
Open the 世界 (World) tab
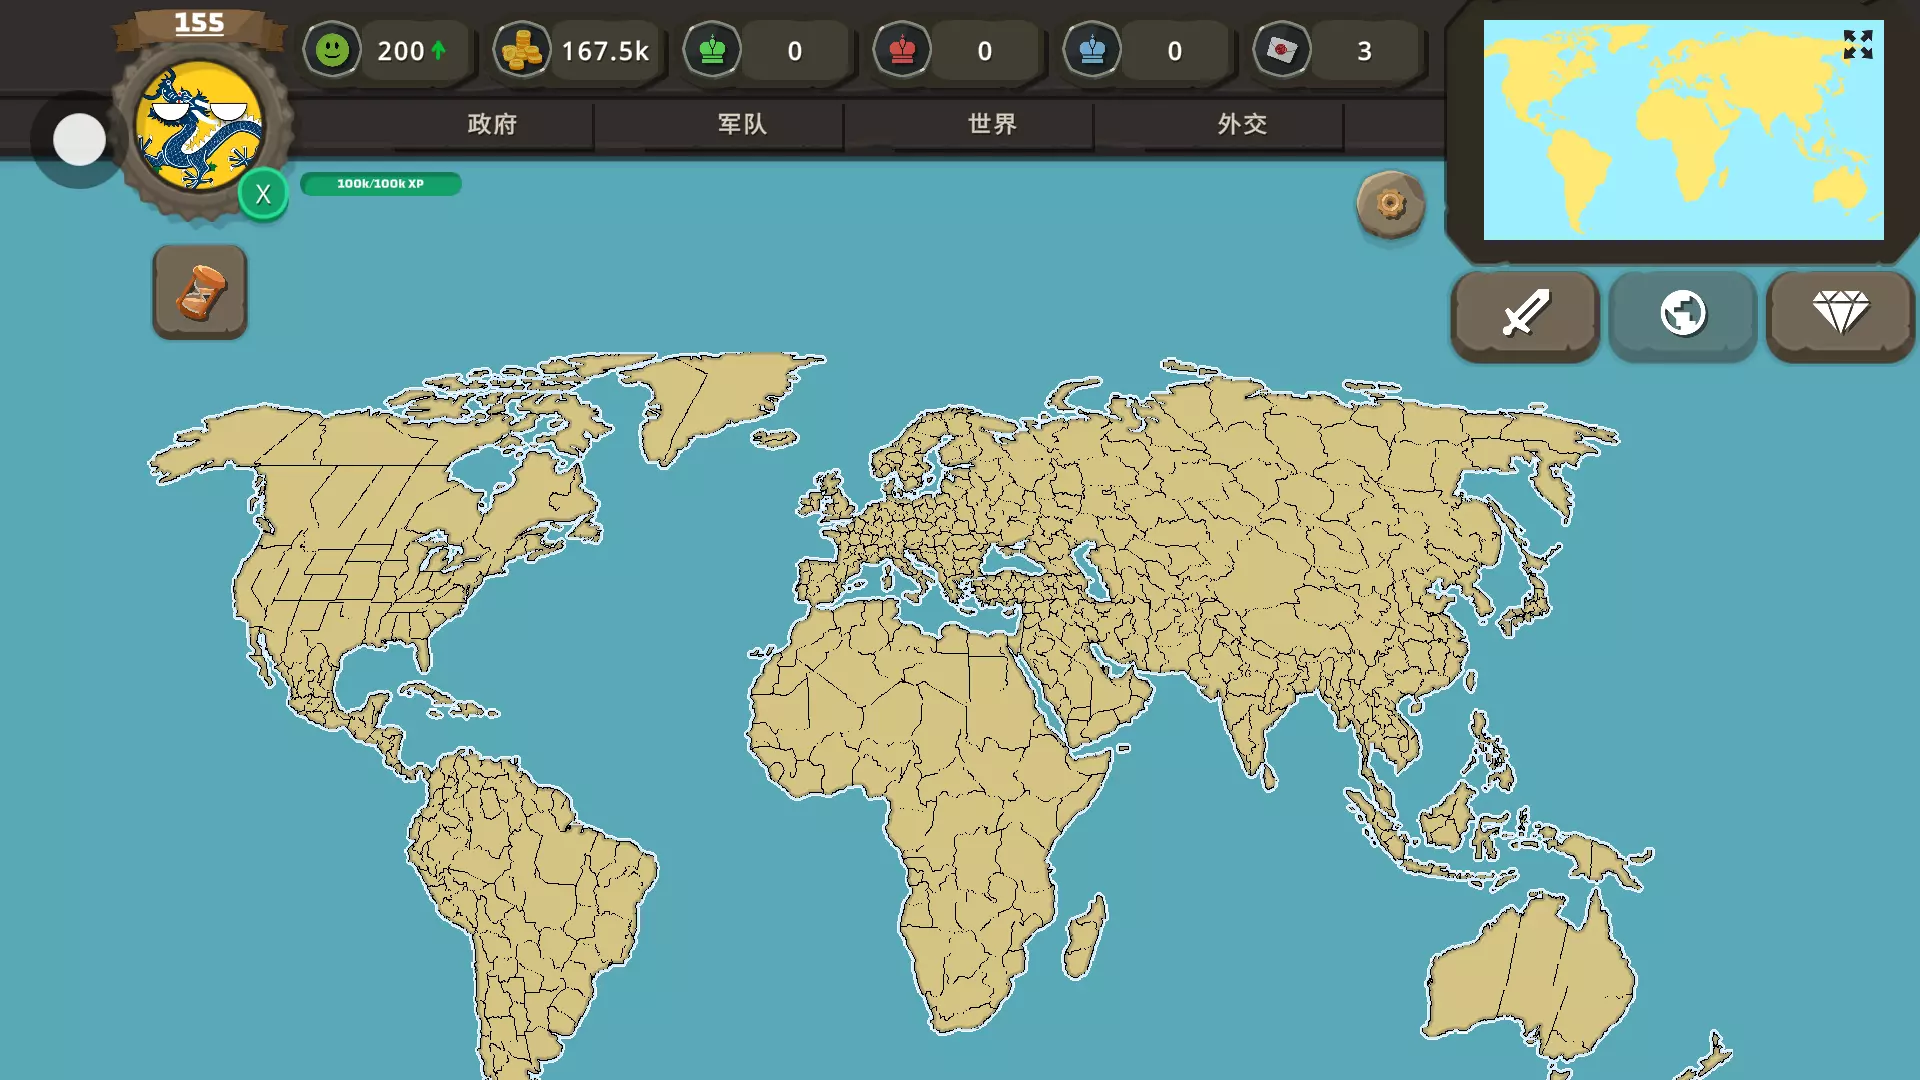[992, 124]
